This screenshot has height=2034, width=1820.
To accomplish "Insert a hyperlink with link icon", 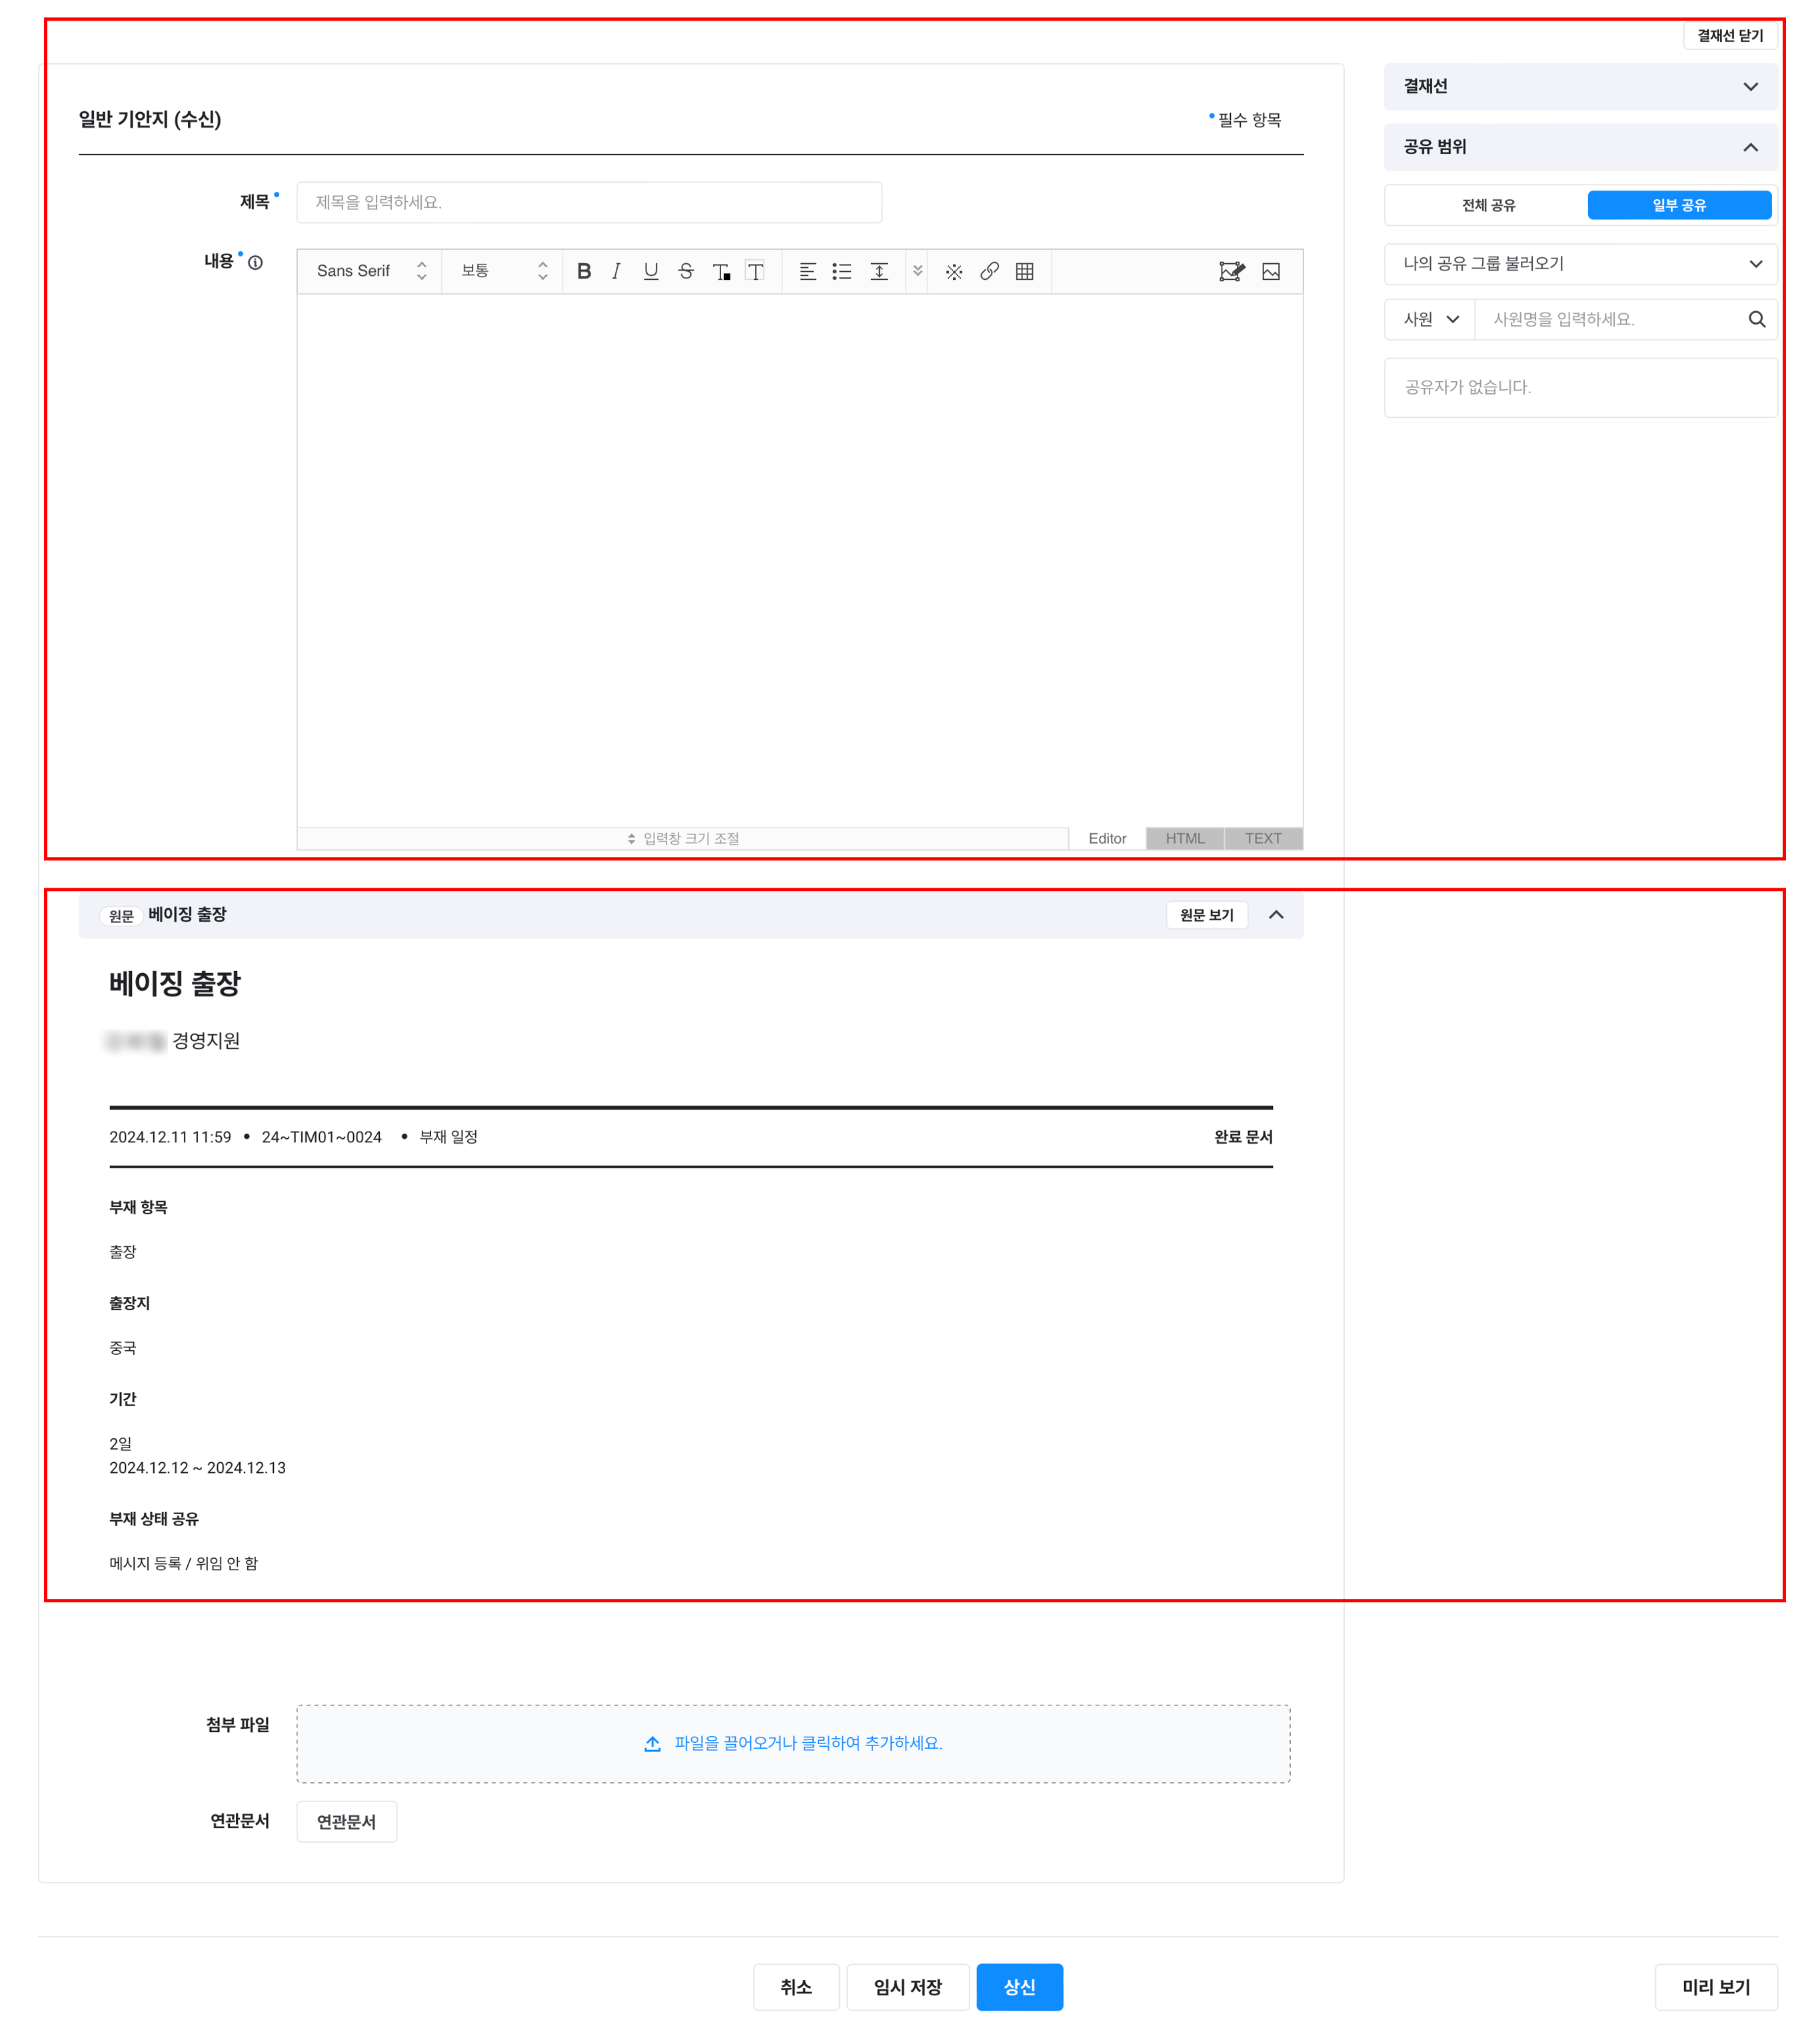I will tap(989, 271).
